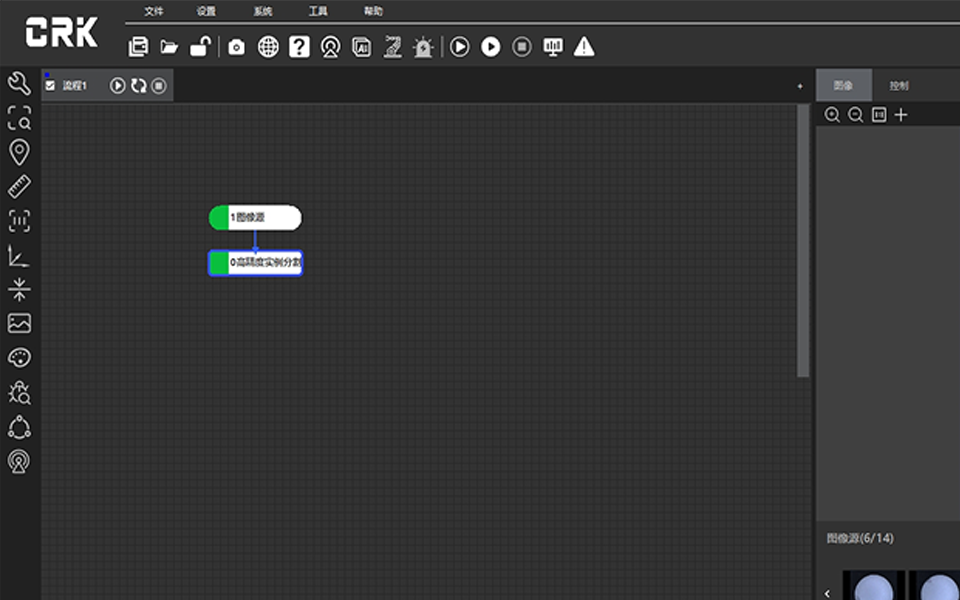The width and height of the screenshot is (960, 600).
Task: Toggle the 流程1 checkbox
Action: 50,86
